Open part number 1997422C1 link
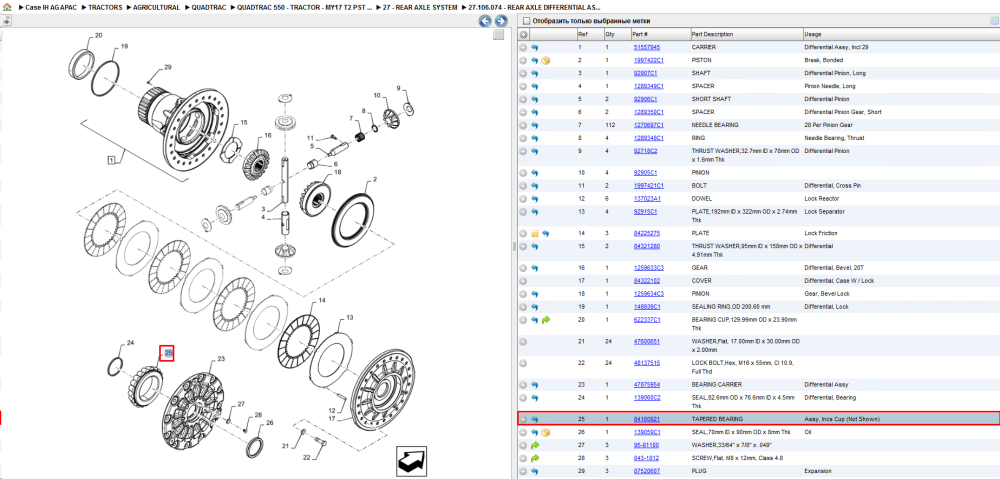The image size is (1000, 479). click(x=649, y=61)
